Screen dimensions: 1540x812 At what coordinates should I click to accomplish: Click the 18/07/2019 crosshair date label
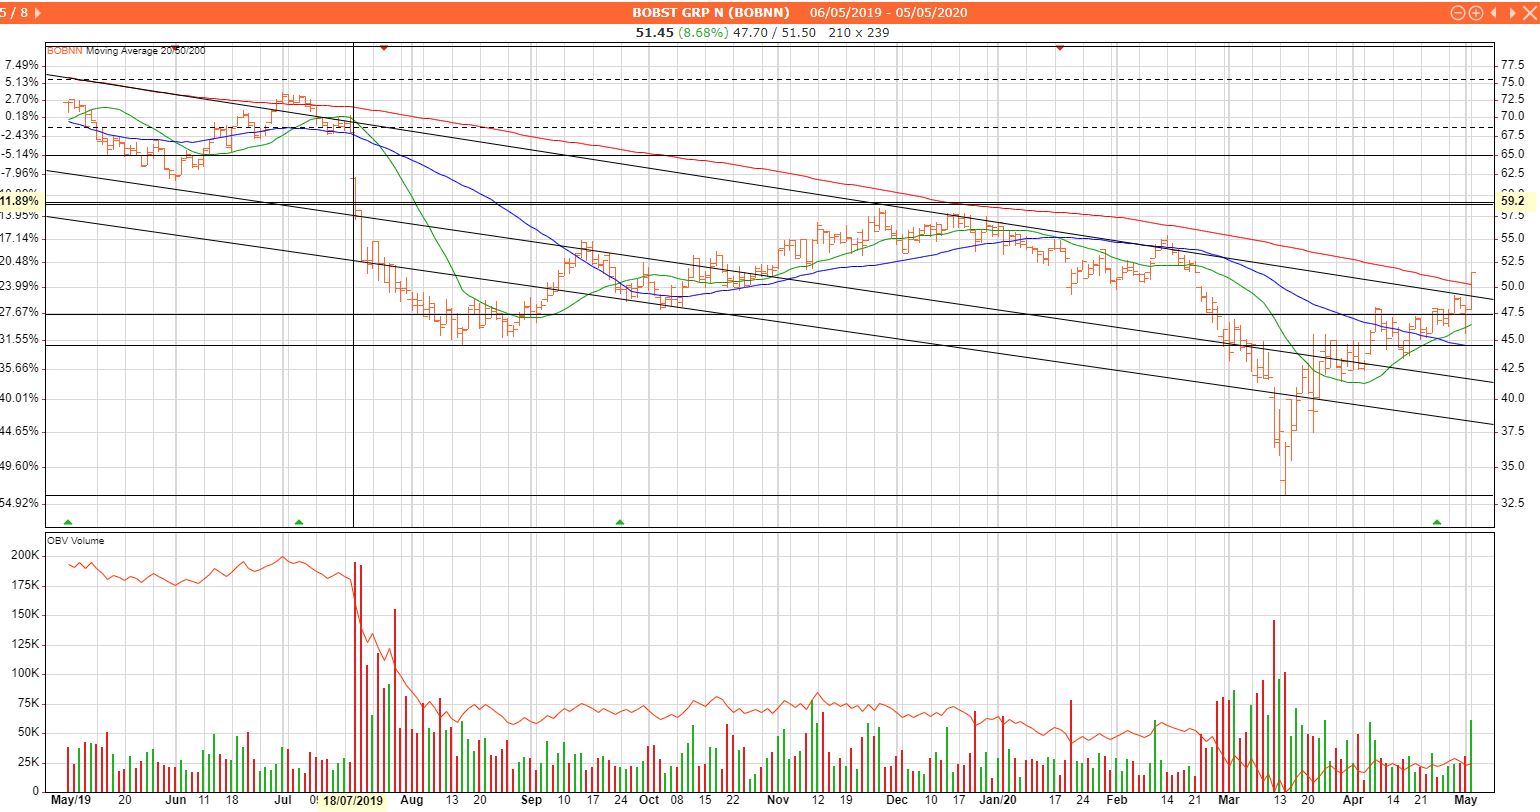[x=352, y=801]
